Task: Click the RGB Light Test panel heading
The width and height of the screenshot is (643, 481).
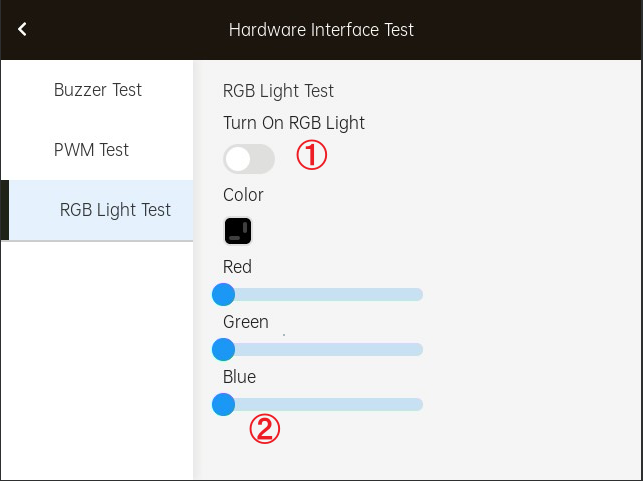Action: click(278, 91)
